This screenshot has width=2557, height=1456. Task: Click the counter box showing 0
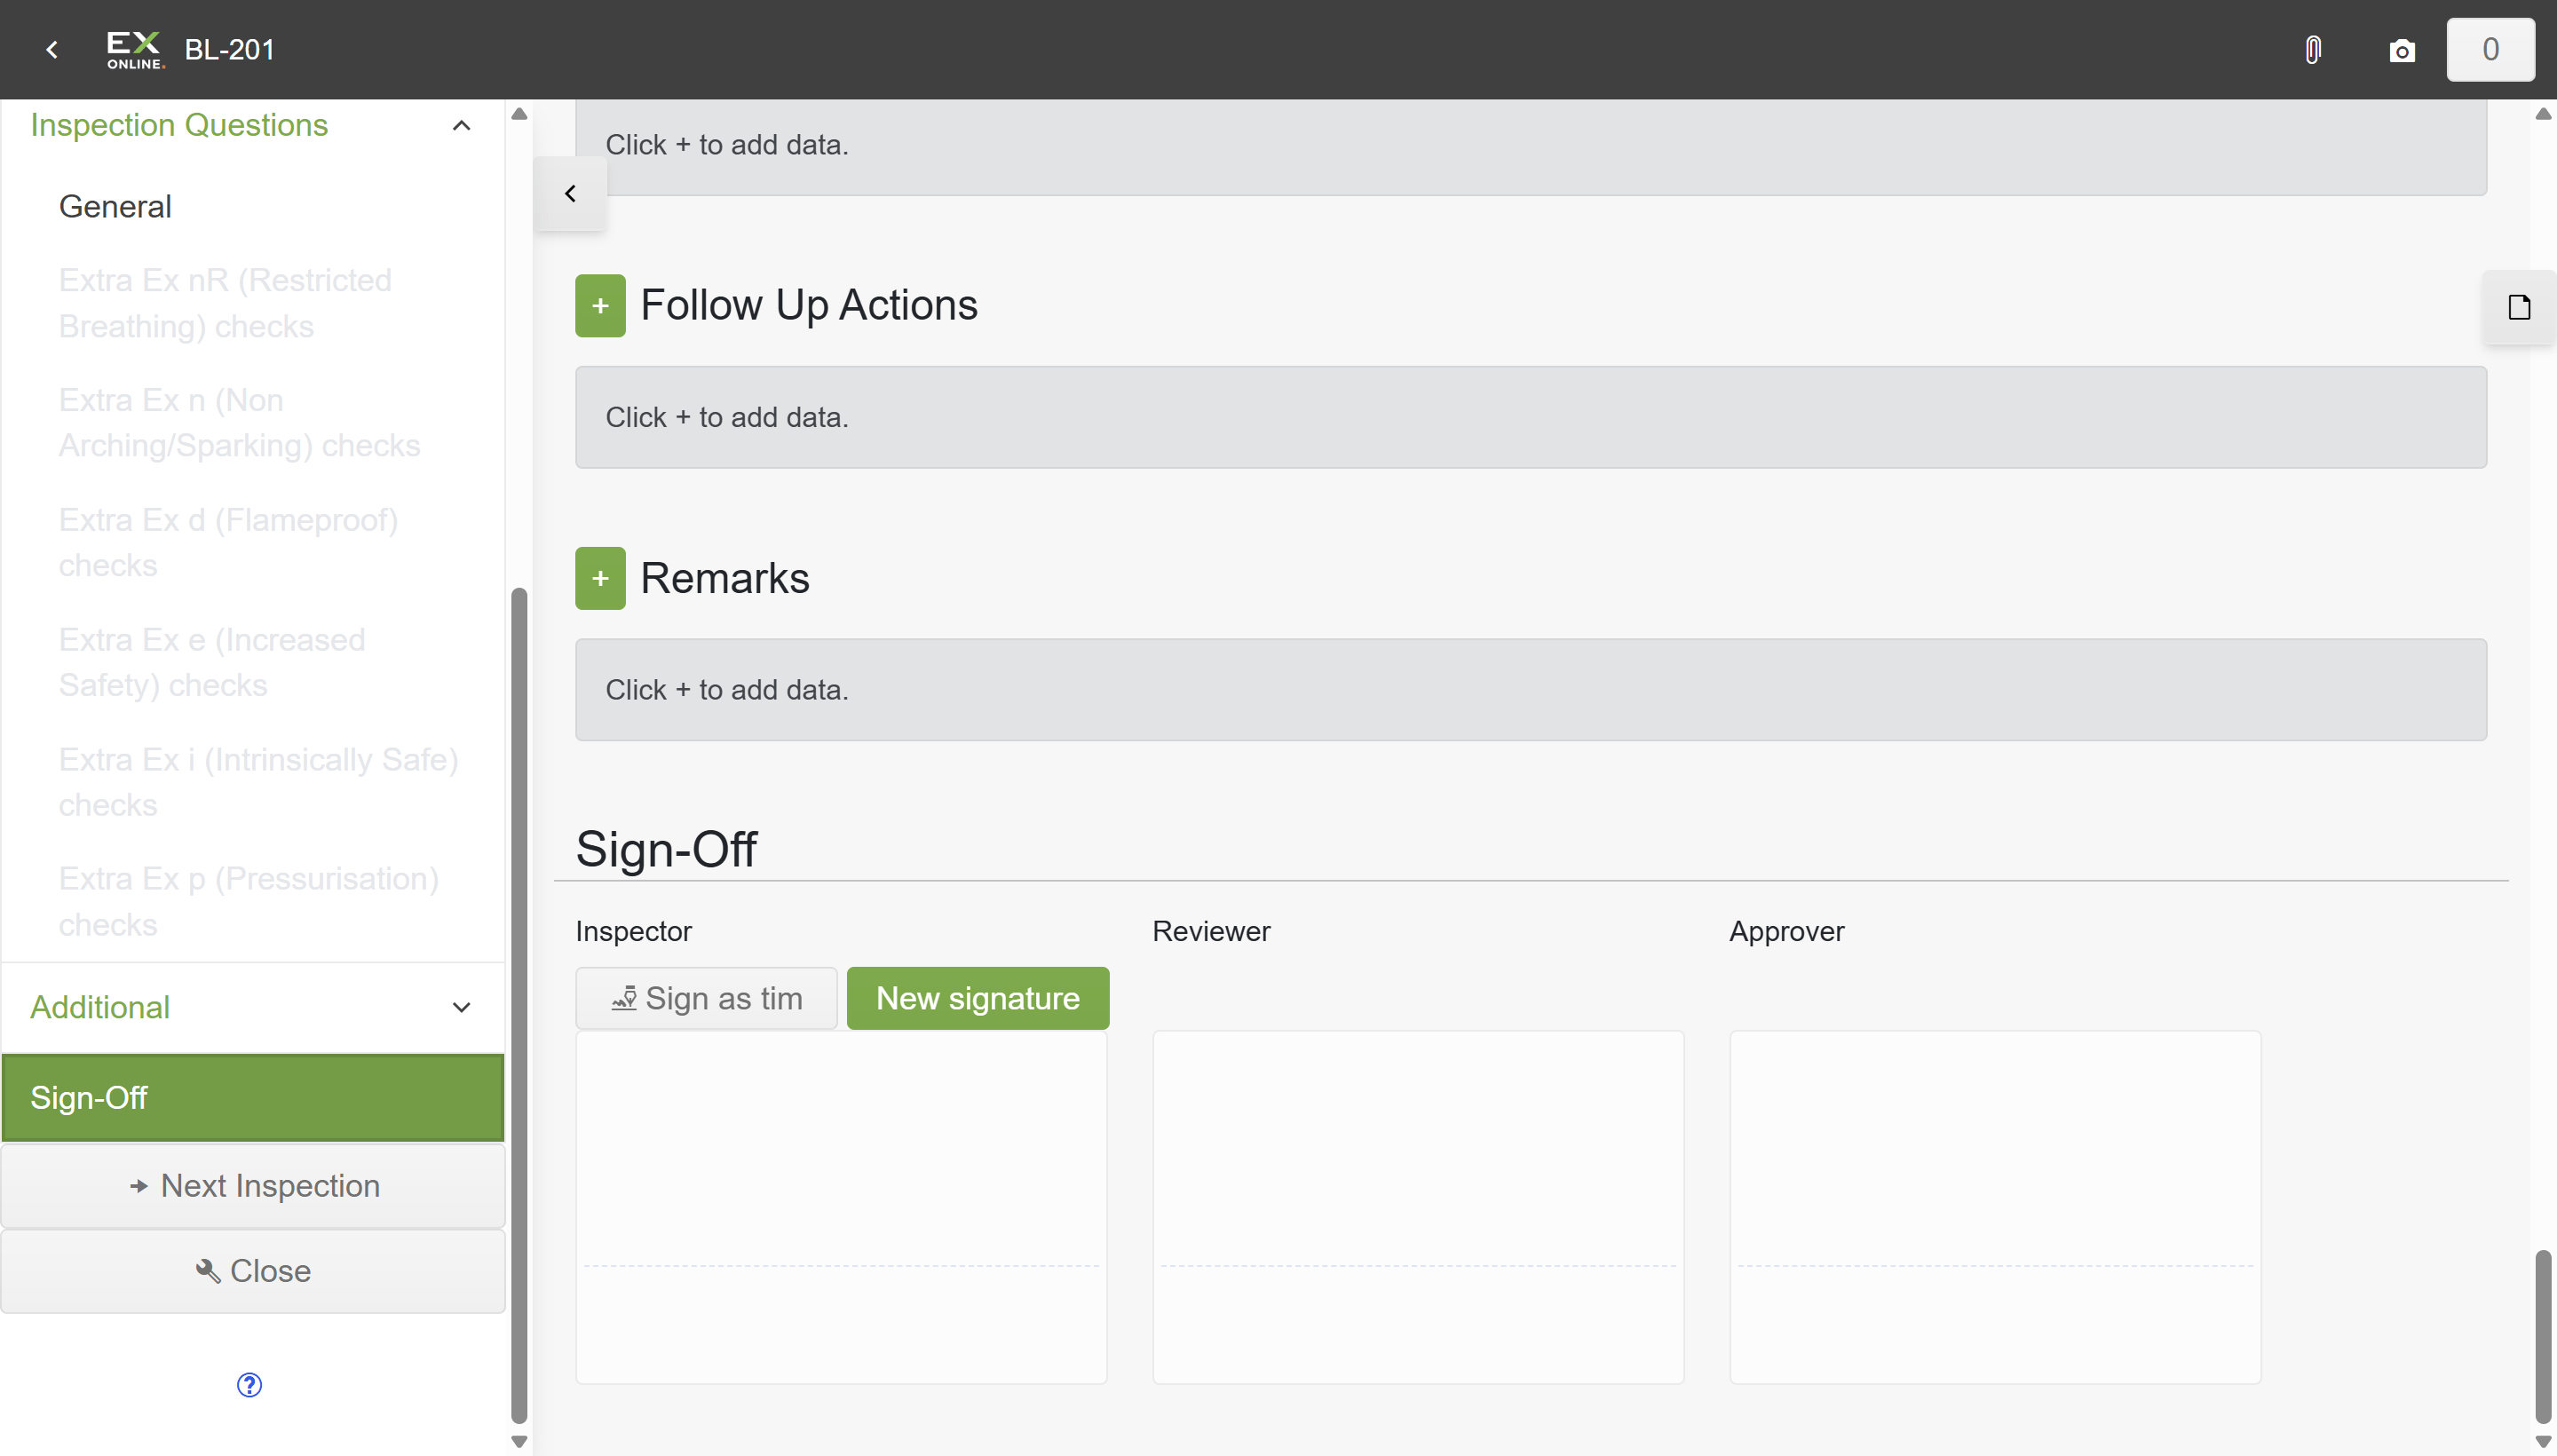[2490, 49]
